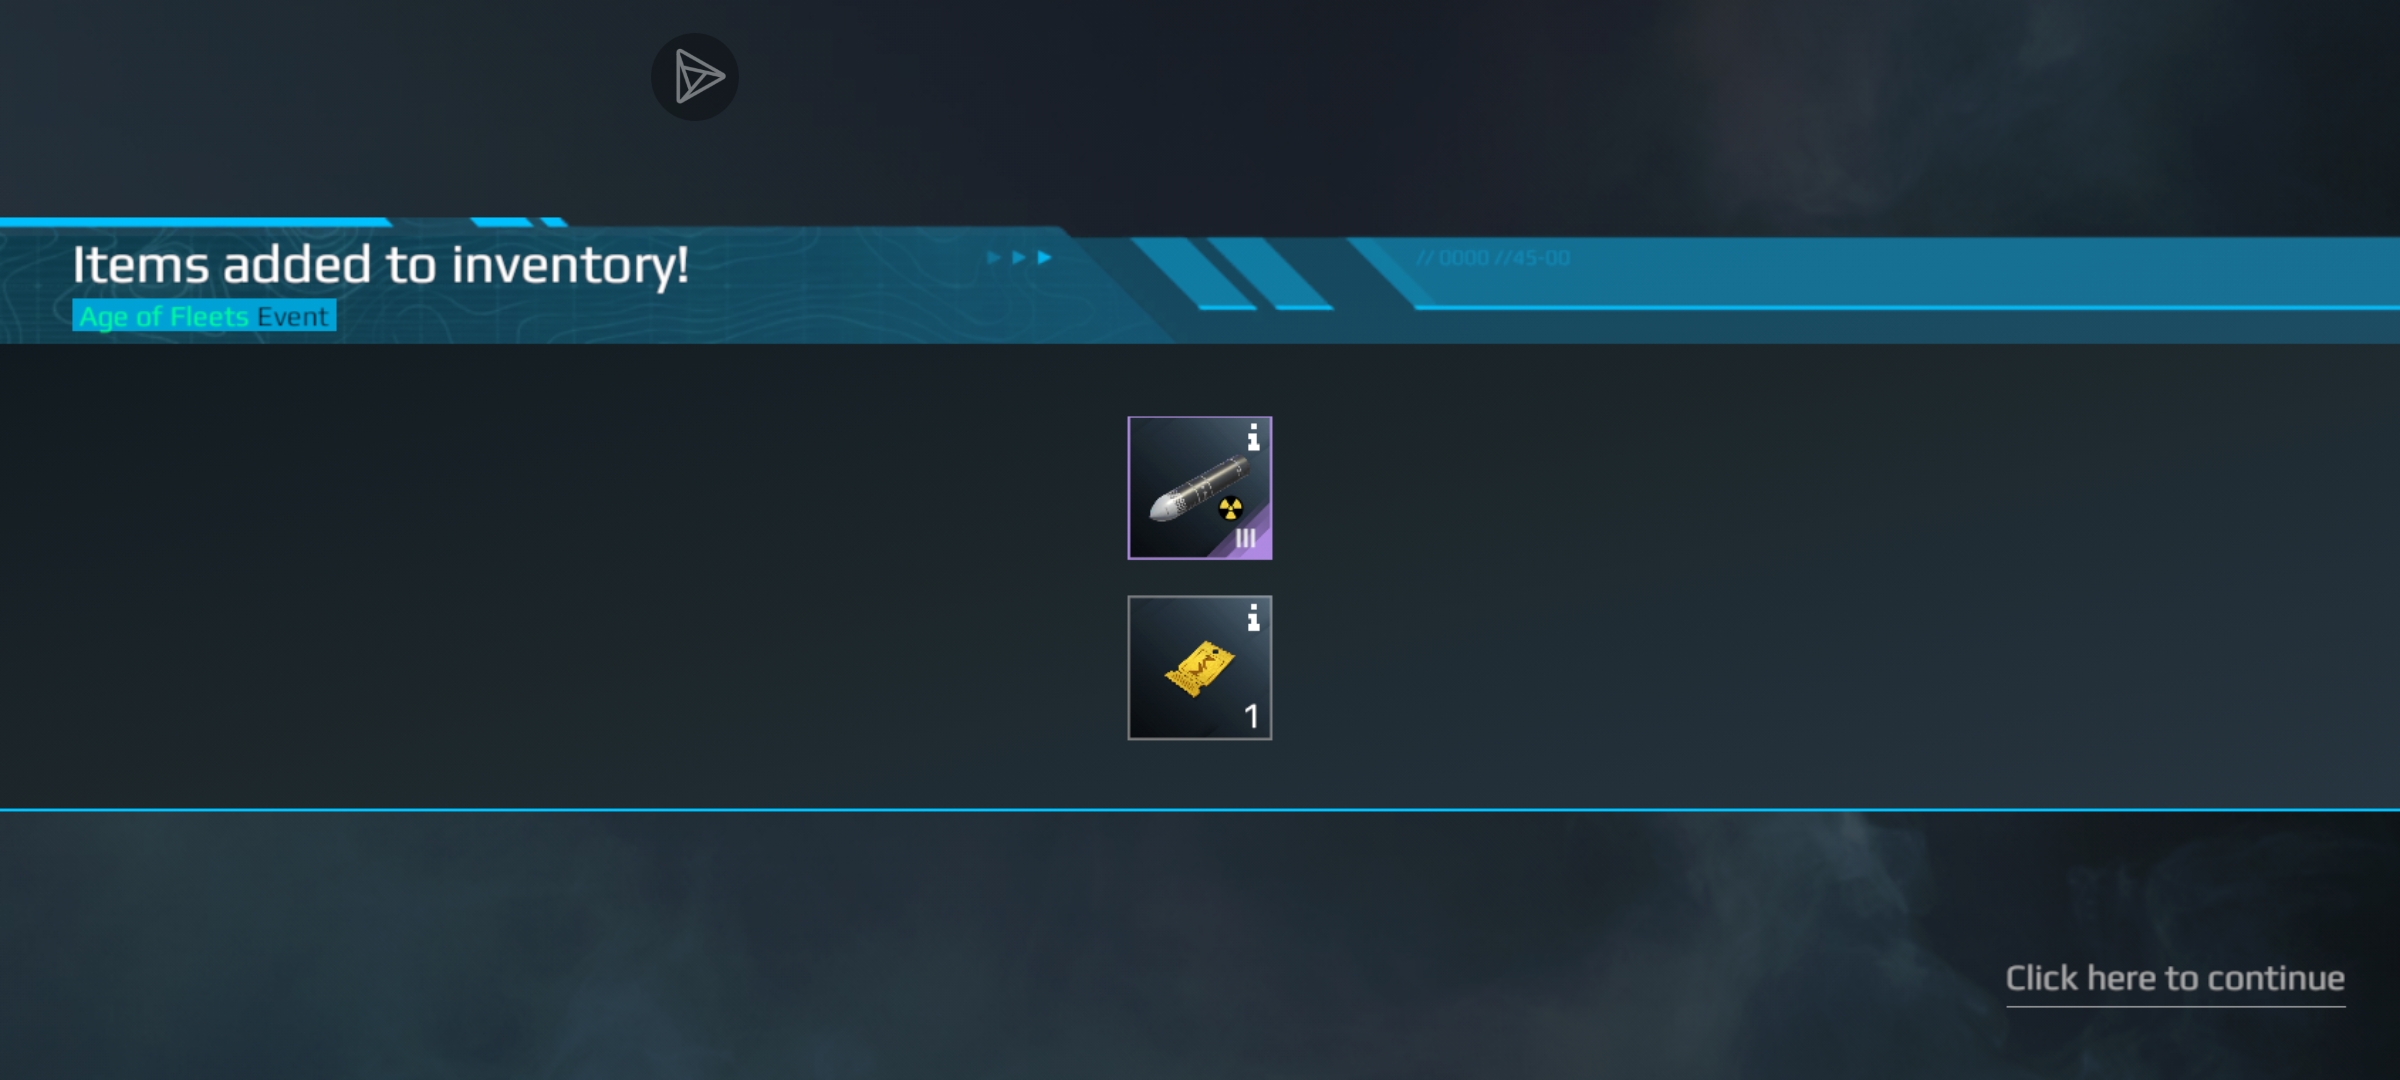Click the rightmost bright arrow in banner
2400x1080 pixels.
(1044, 257)
